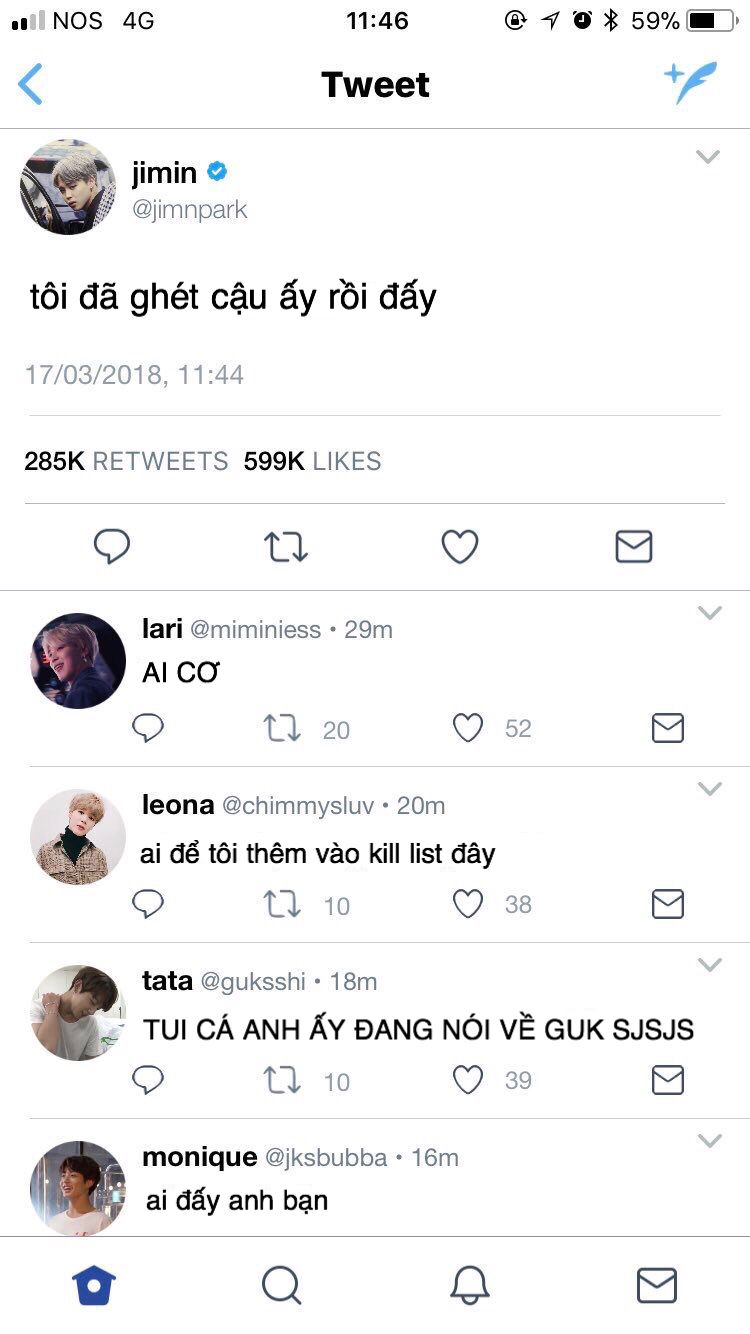Retweet jimin's main tweet
Viewport: 750px width, 1334px height.
(286, 547)
